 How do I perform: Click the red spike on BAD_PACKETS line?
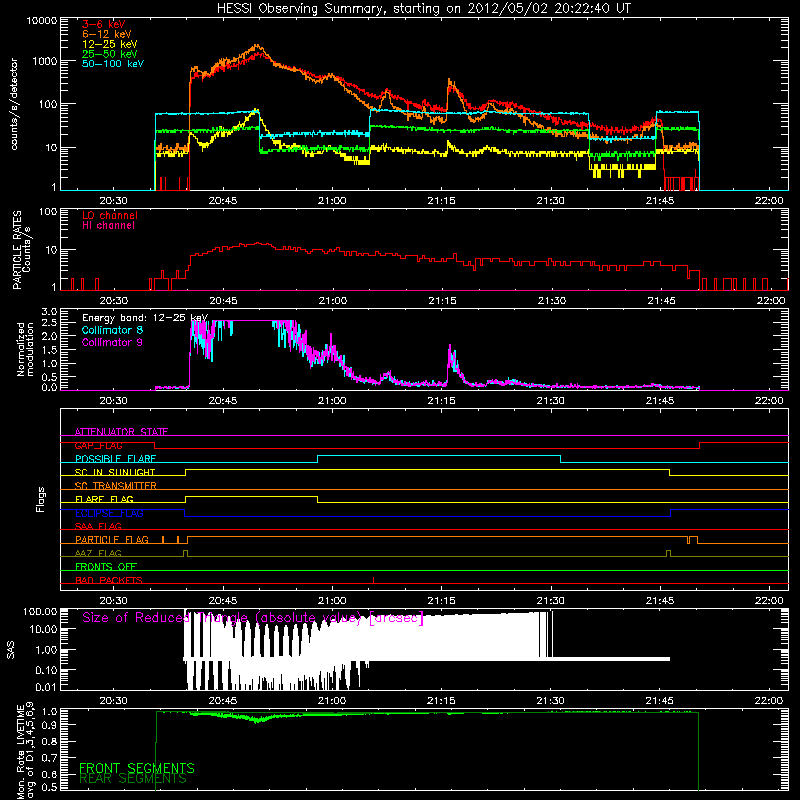(373, 580)
